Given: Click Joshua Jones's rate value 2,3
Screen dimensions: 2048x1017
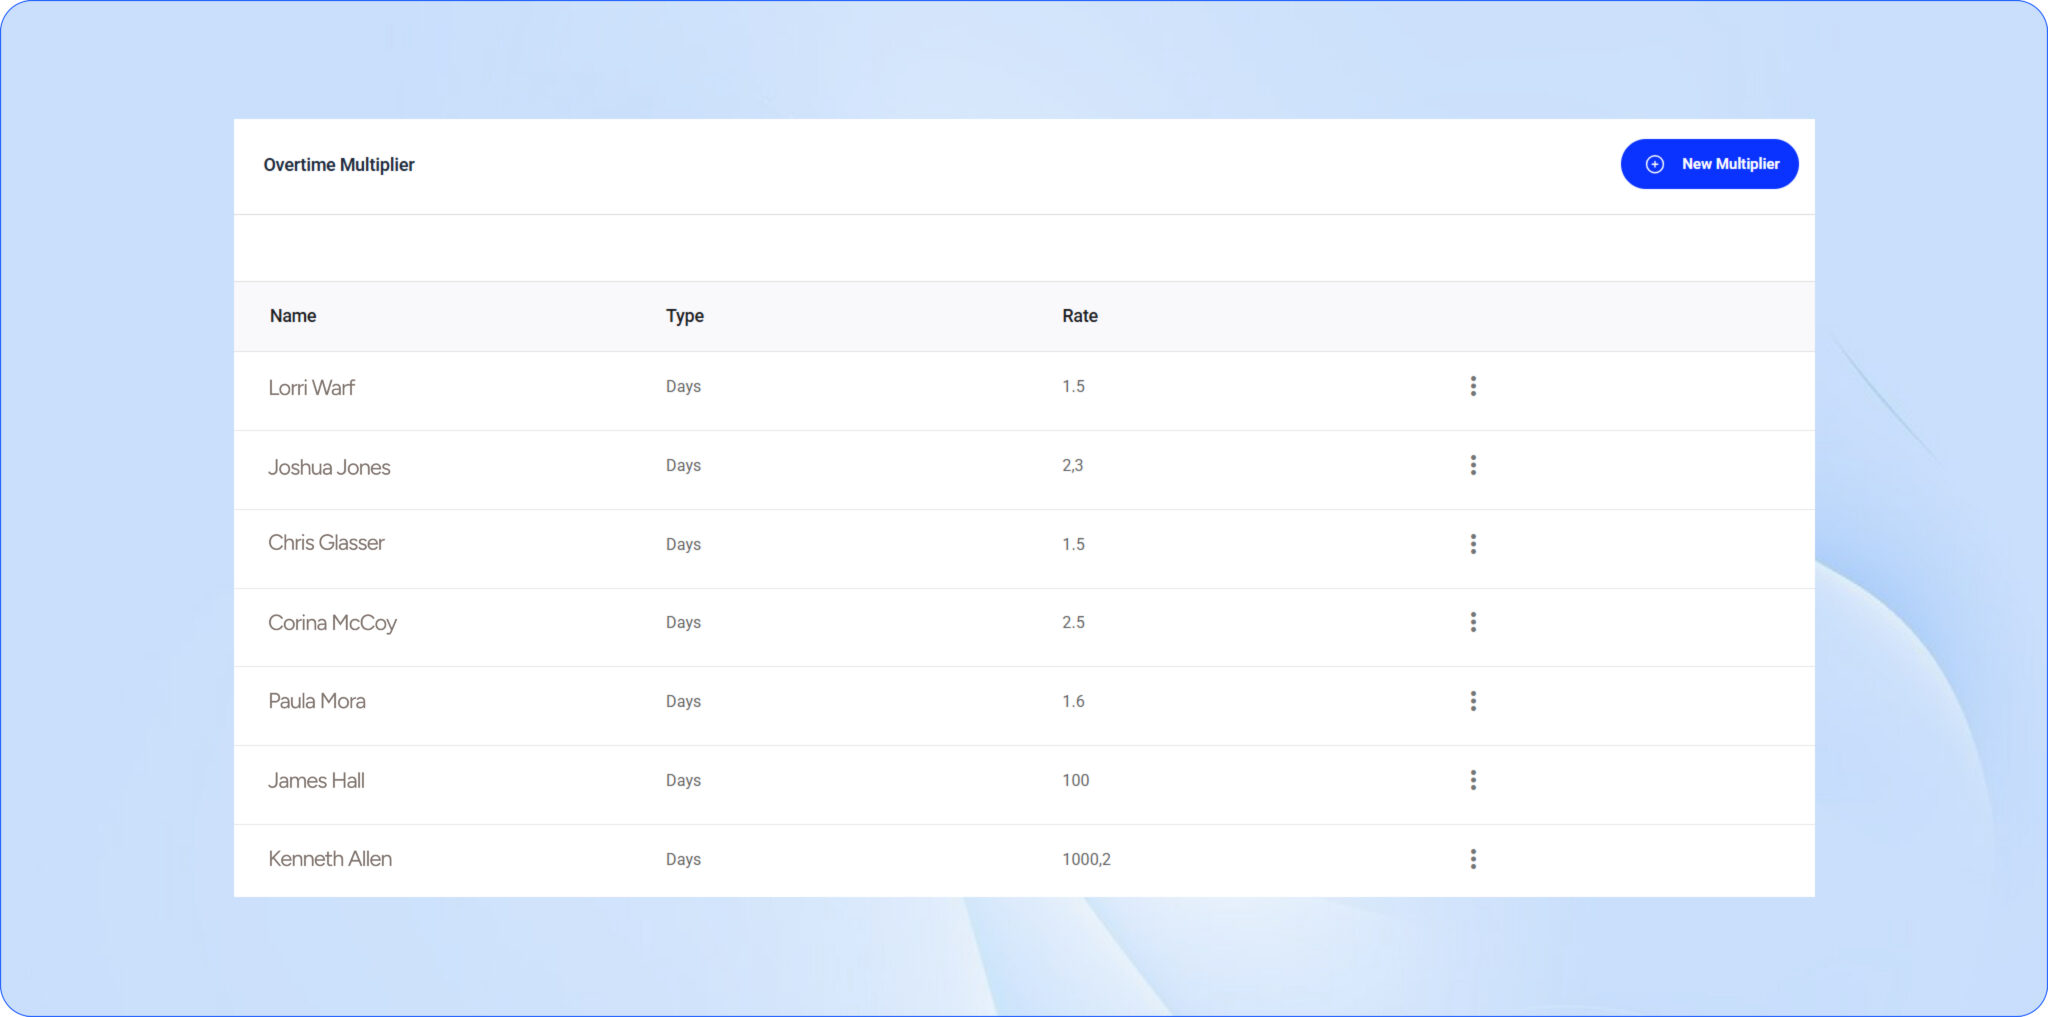Looking at the screenshot, I should [x=1072, y=466].
